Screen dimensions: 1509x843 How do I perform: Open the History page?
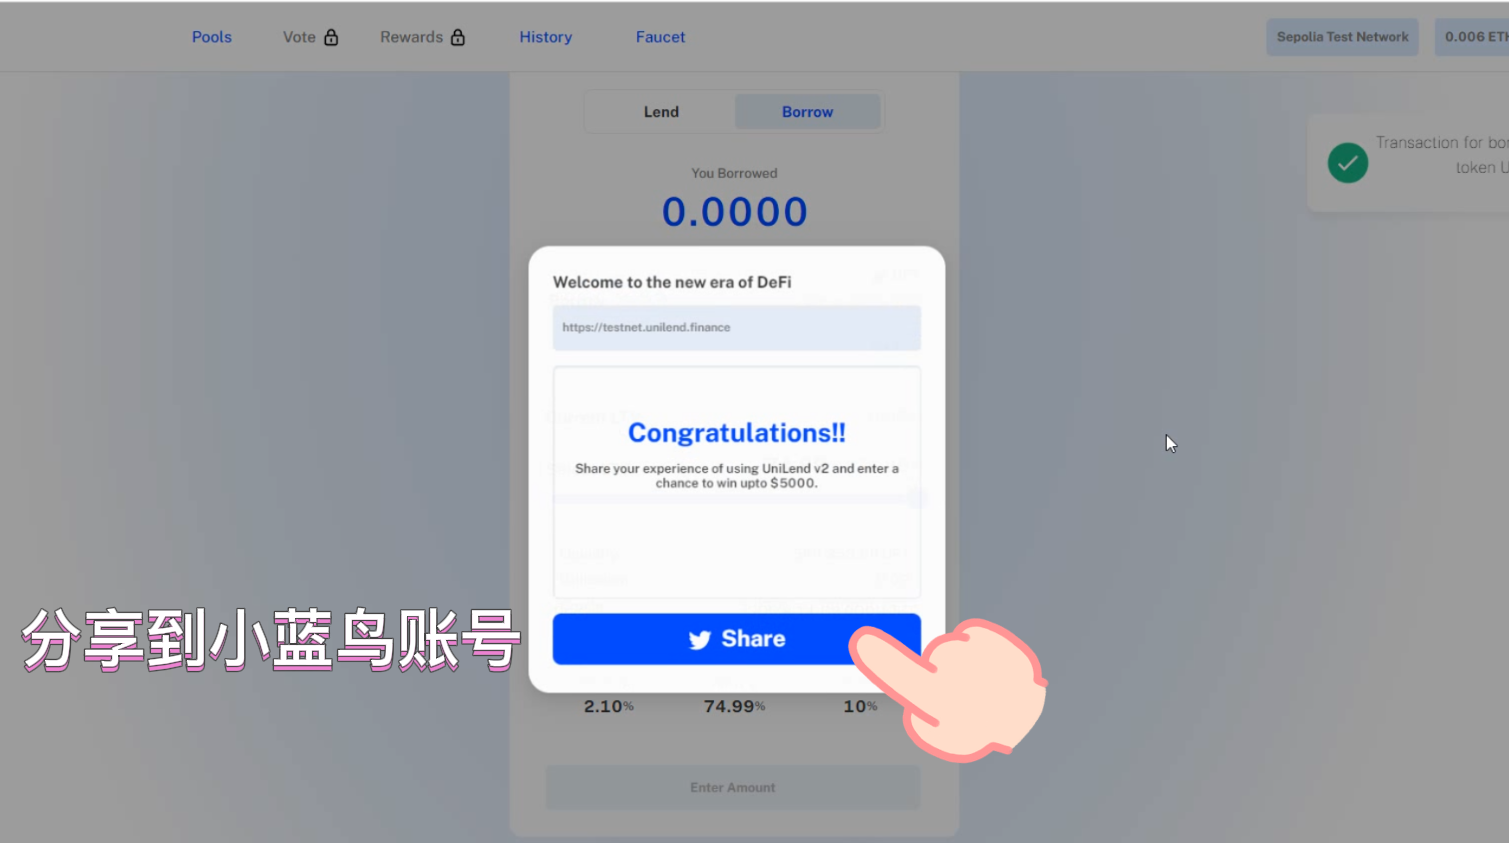pyautogui.click(x=546, y=37)
